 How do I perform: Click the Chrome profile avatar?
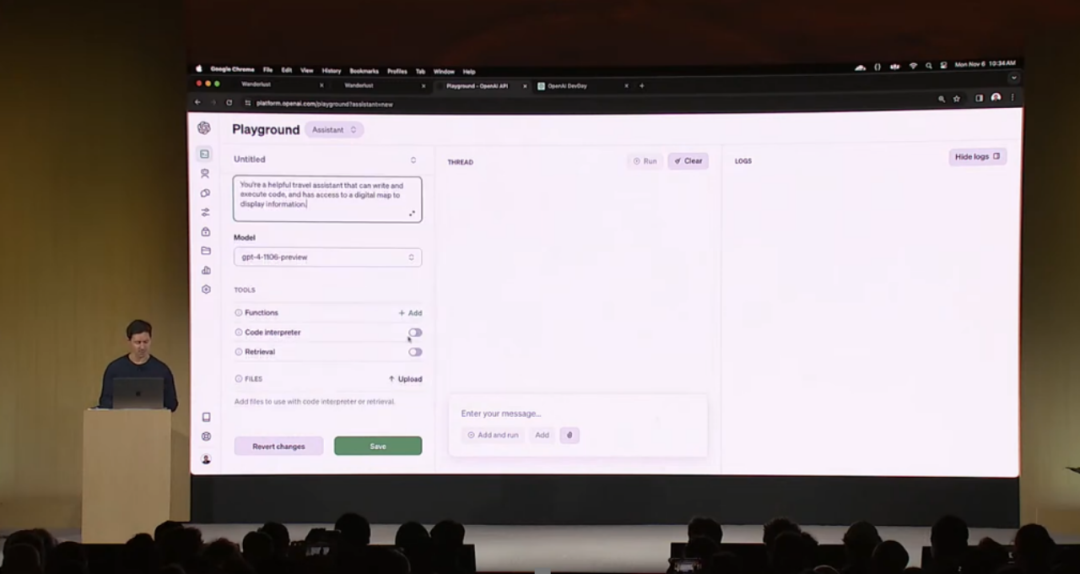click(x=995, y=98)
